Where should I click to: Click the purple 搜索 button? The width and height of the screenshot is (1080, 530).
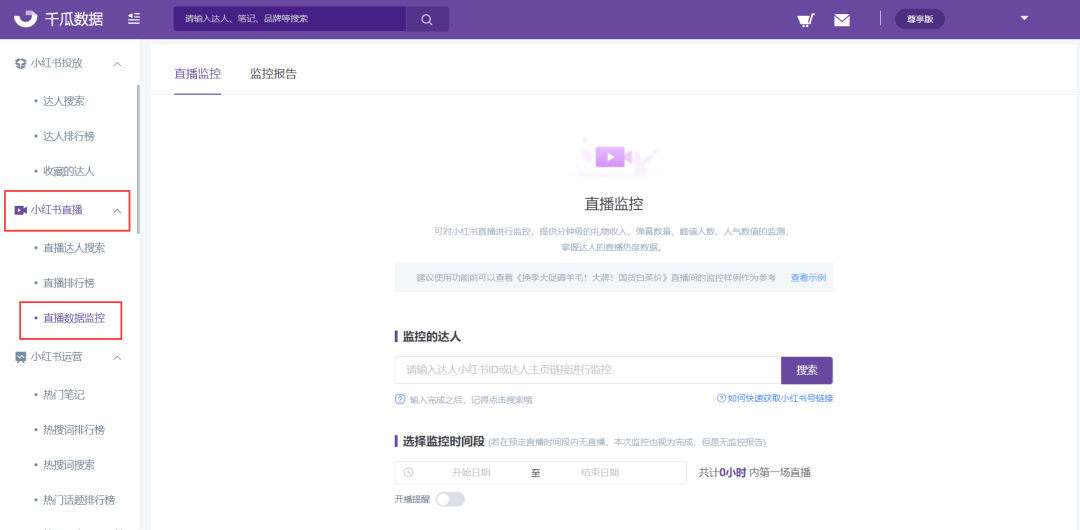click(807, 370)
